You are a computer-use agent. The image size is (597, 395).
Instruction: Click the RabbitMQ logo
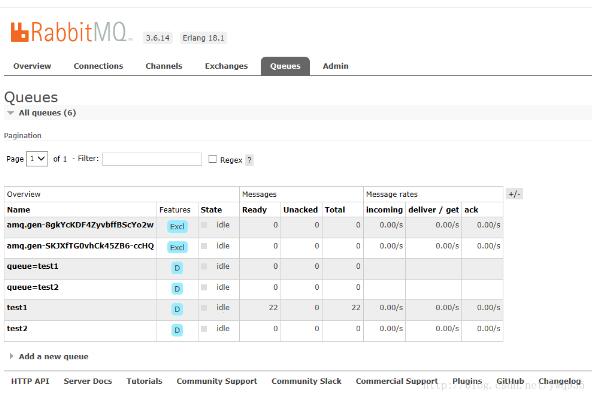71,32
